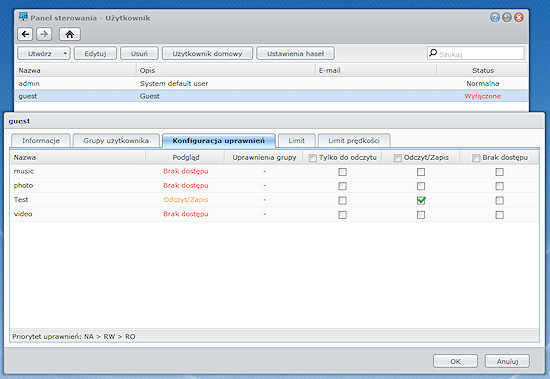Enable read/write for music folder
Image resolution: width=550 pixels, height=379 pixels.
click(x=421, y=172)
